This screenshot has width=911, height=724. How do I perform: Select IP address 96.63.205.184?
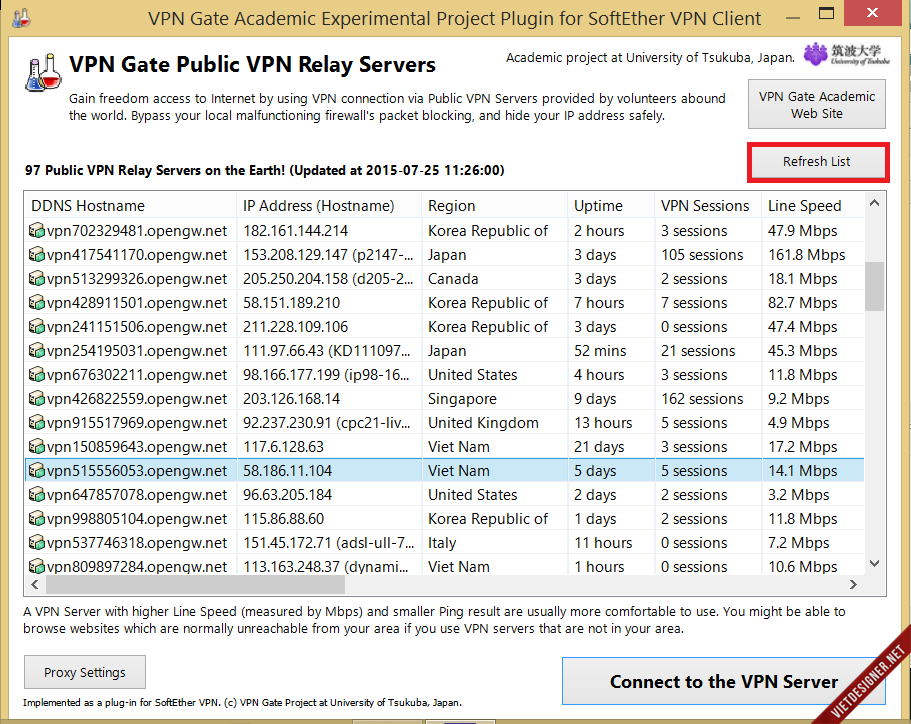pos(288,494)
